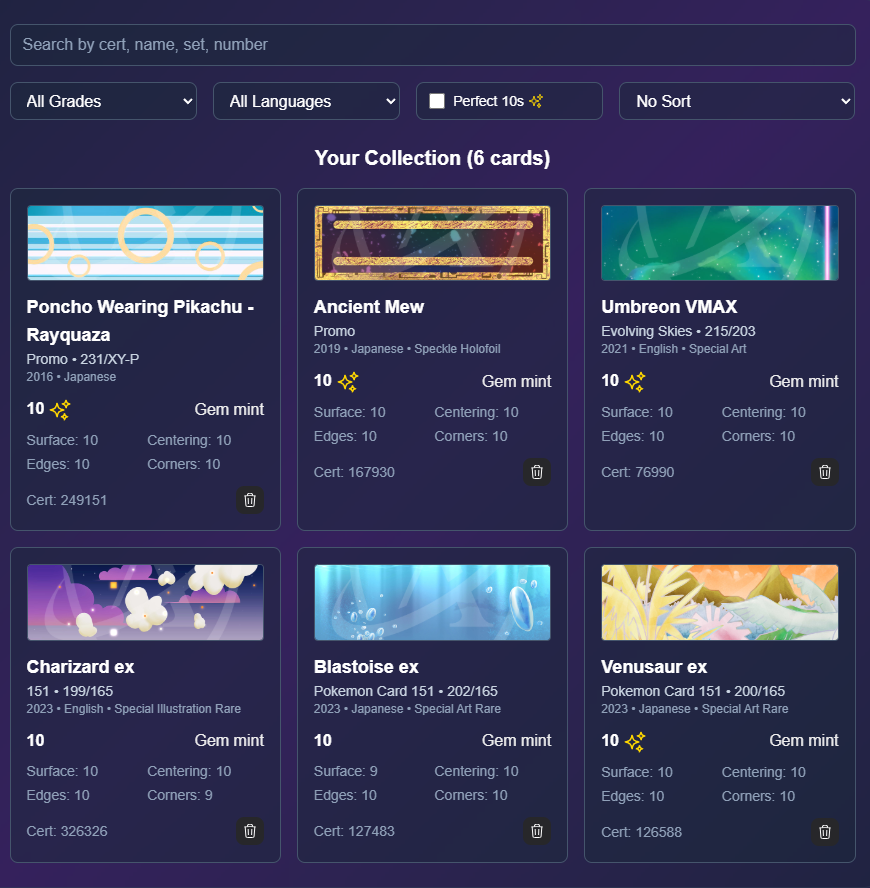Click Cert: 326326 text
This screenshot has width=870, height=888.
[67, 831]
